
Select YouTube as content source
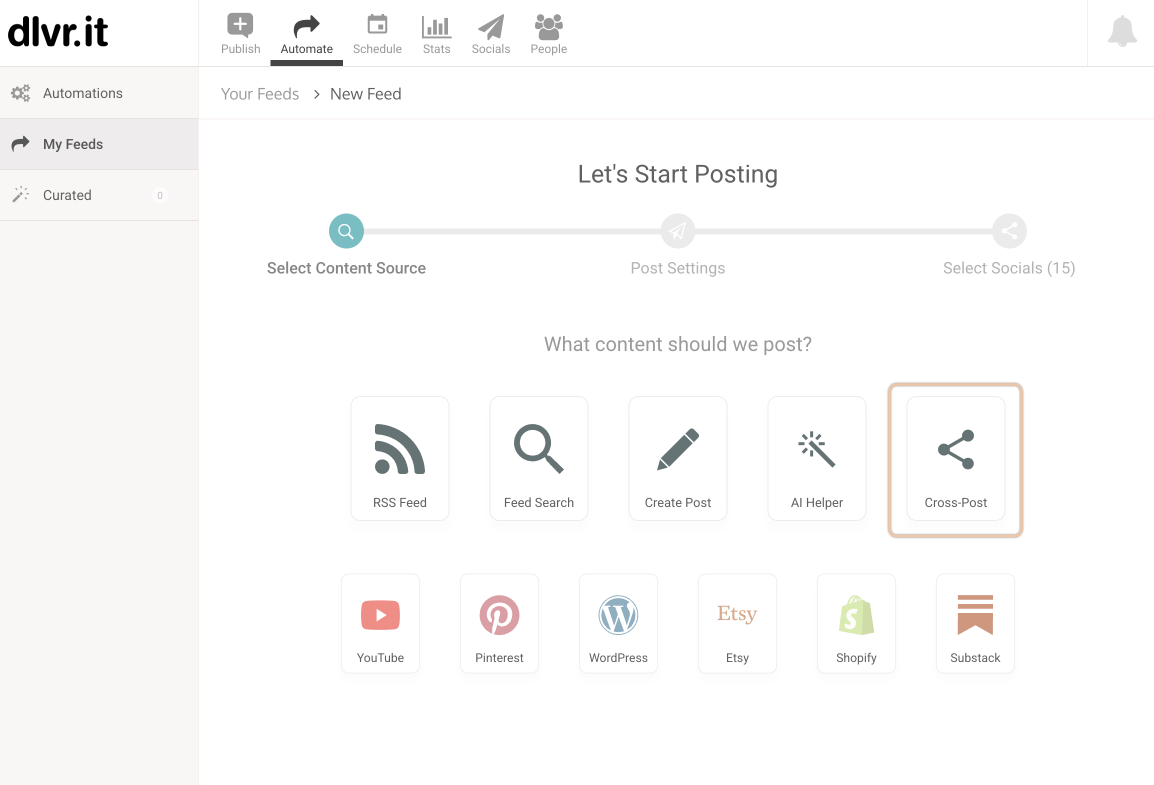coord(380,624)
